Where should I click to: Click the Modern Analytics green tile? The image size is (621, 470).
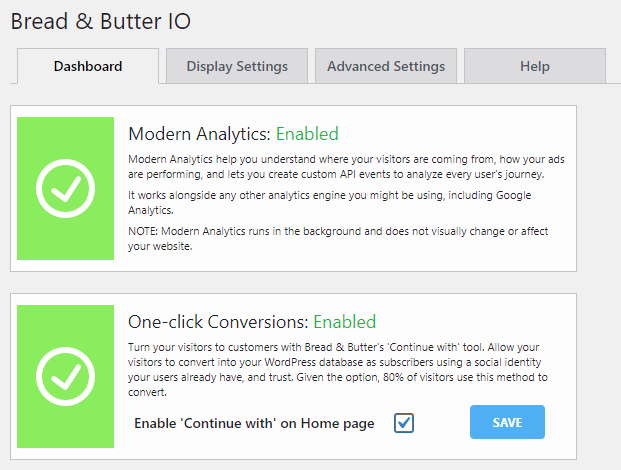tap(65, 188)
